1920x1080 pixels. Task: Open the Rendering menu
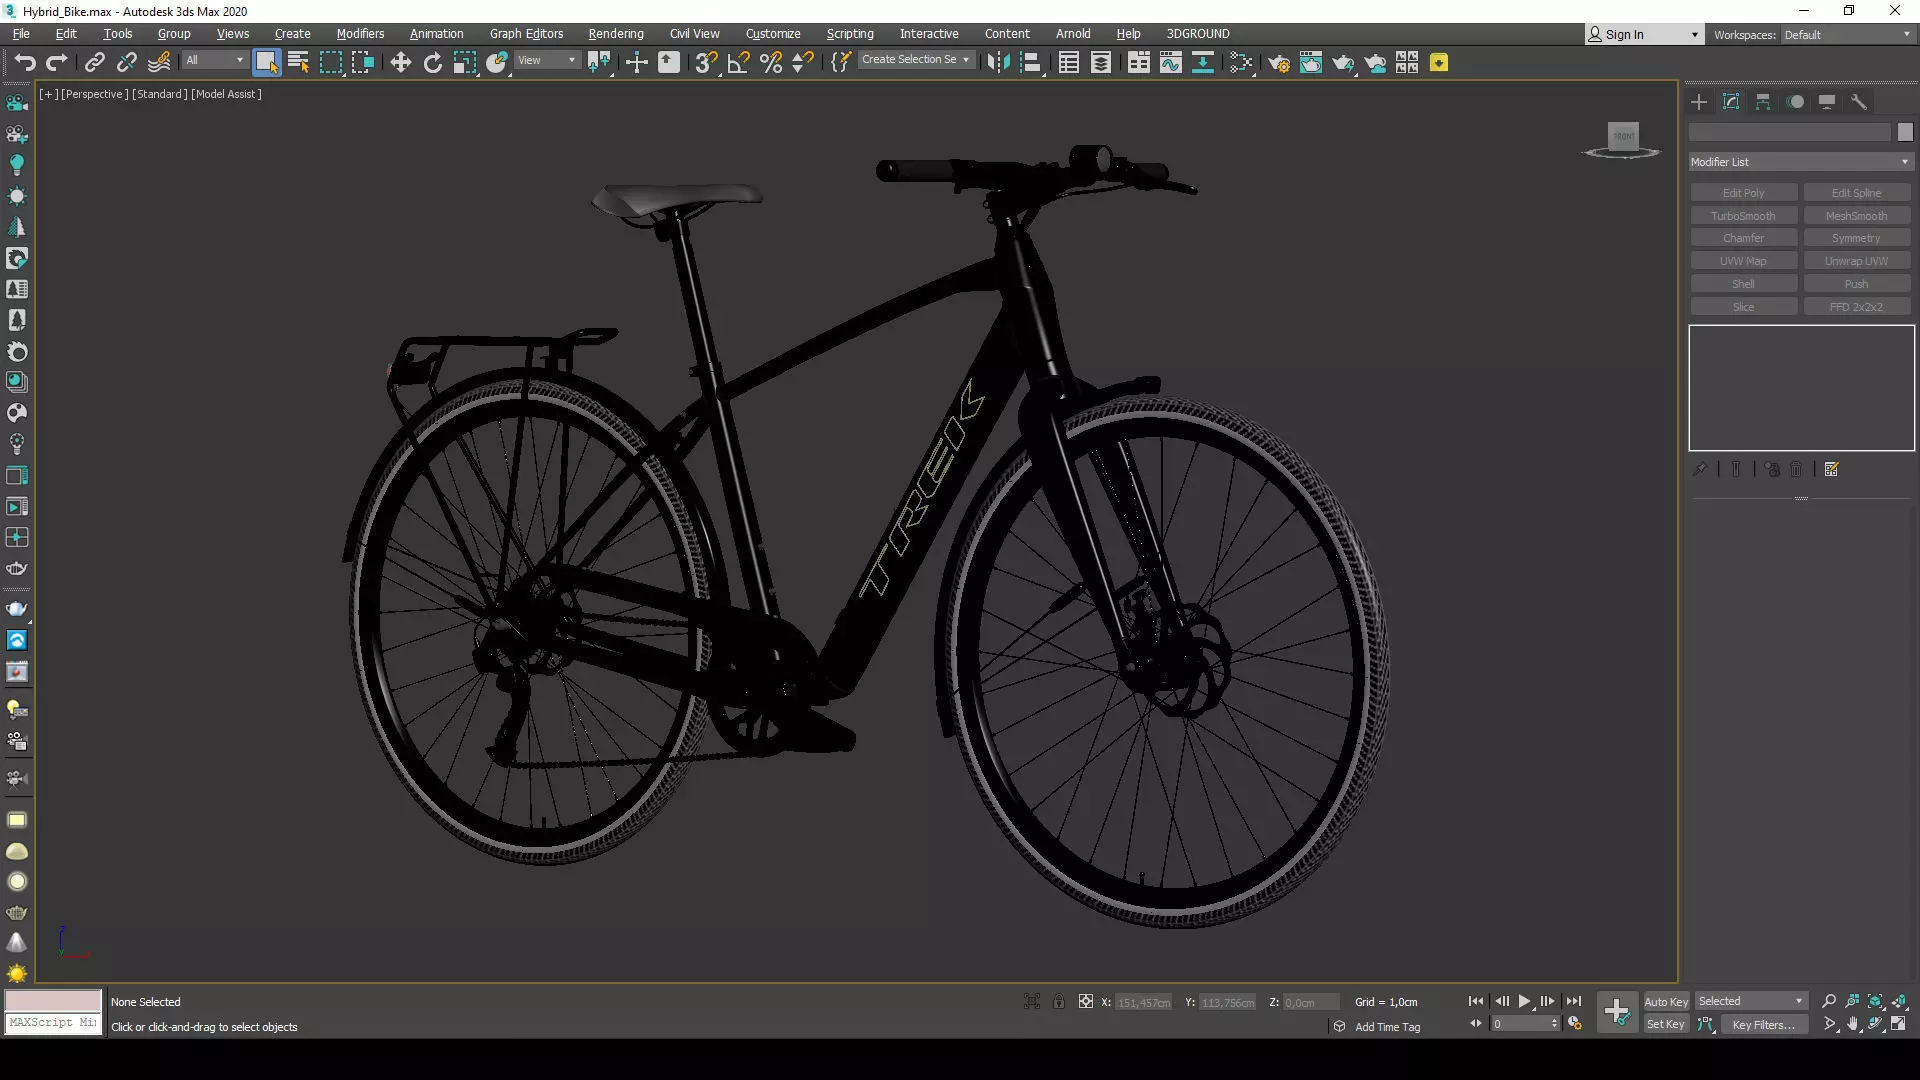(x=616, y=33)
